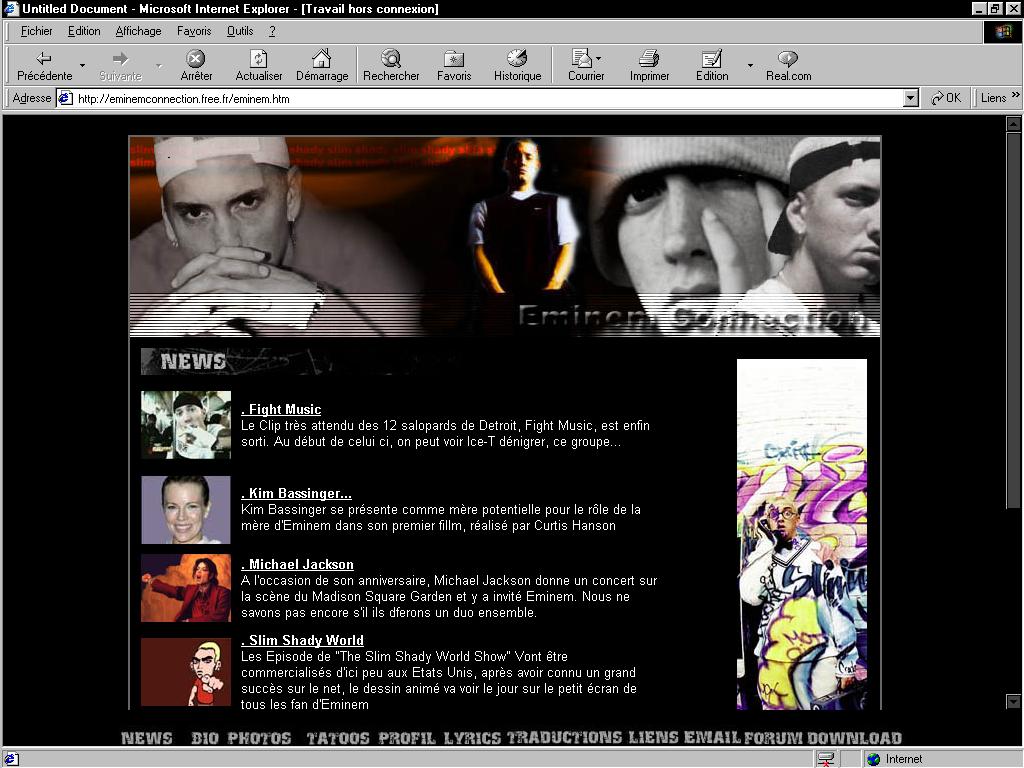The width and height of the screenshot is (1024, 768).
Task: Click the Internet zone globe in status bar
Action: (873, 759)
